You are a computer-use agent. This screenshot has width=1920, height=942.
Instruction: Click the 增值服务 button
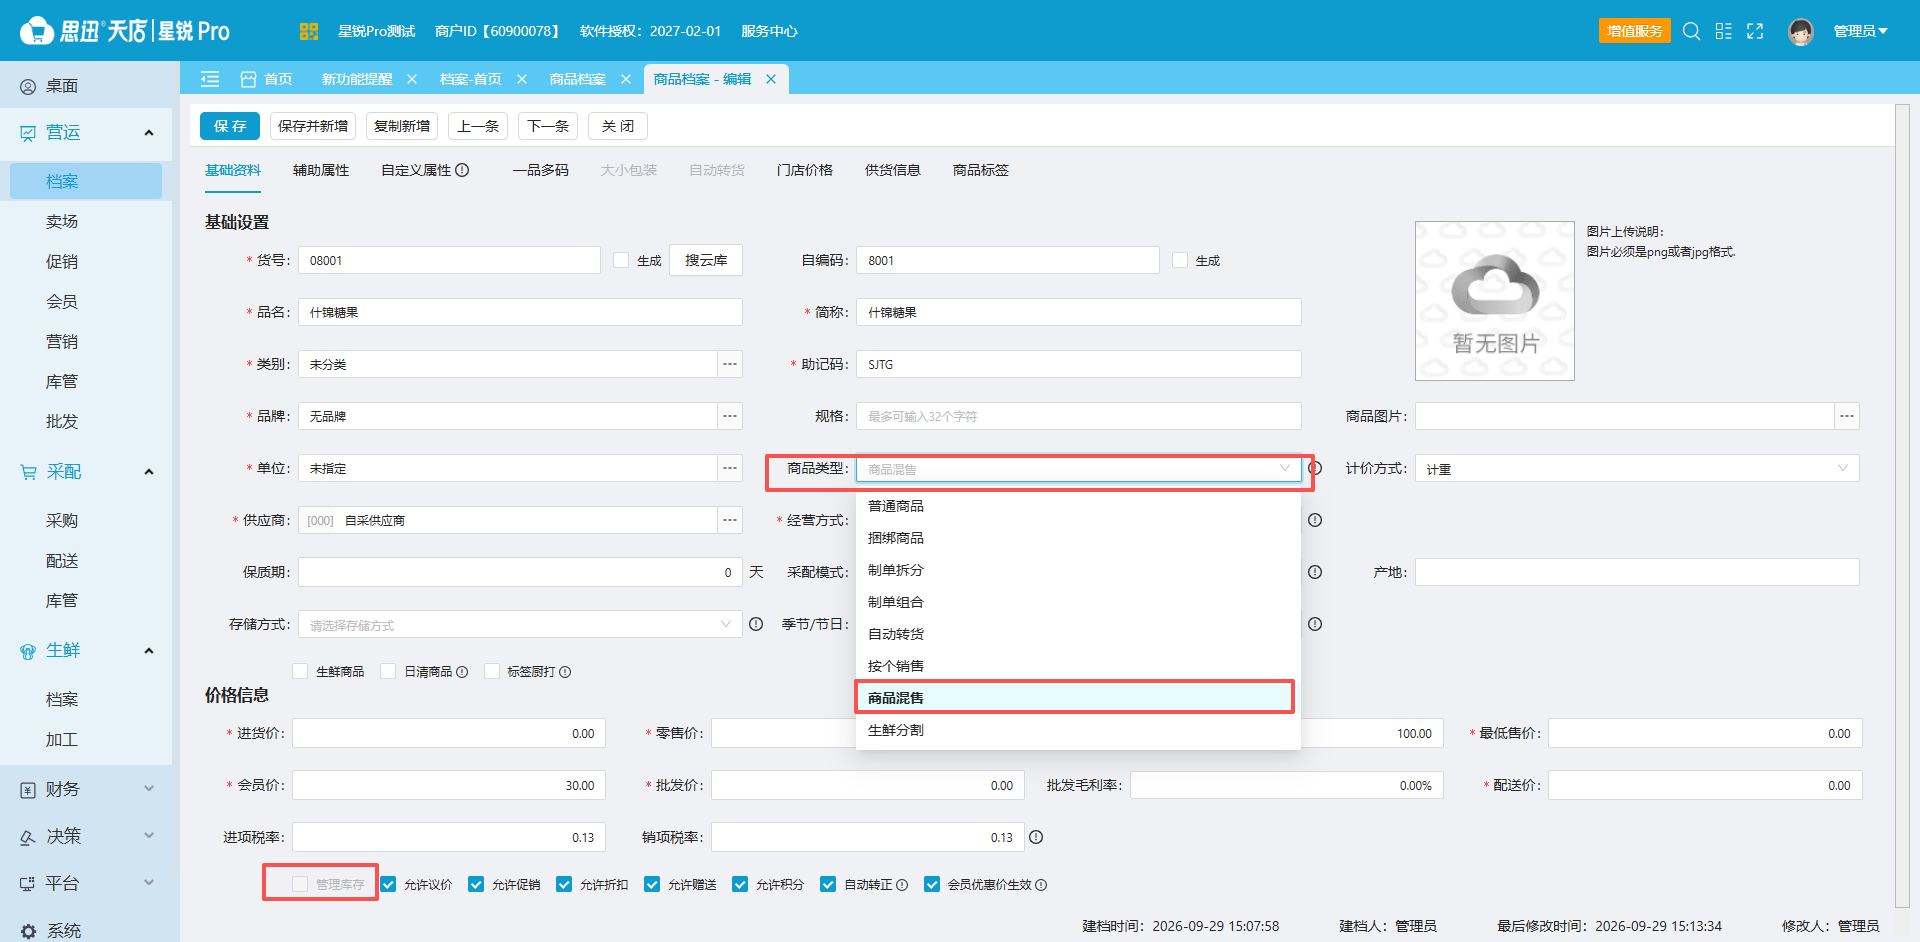[x=1635, y=31]
